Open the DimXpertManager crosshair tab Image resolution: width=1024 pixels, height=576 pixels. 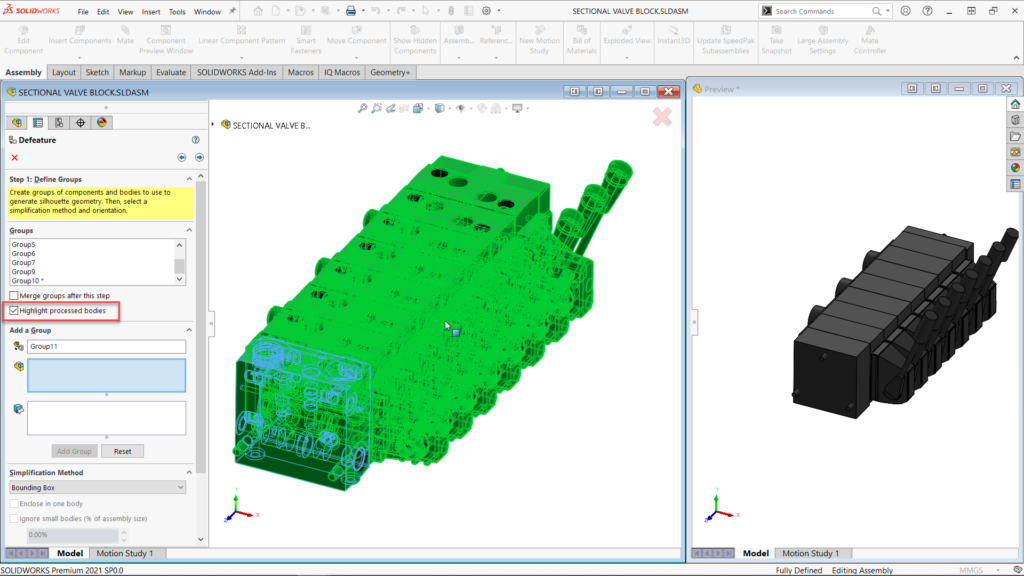point(80,122)
